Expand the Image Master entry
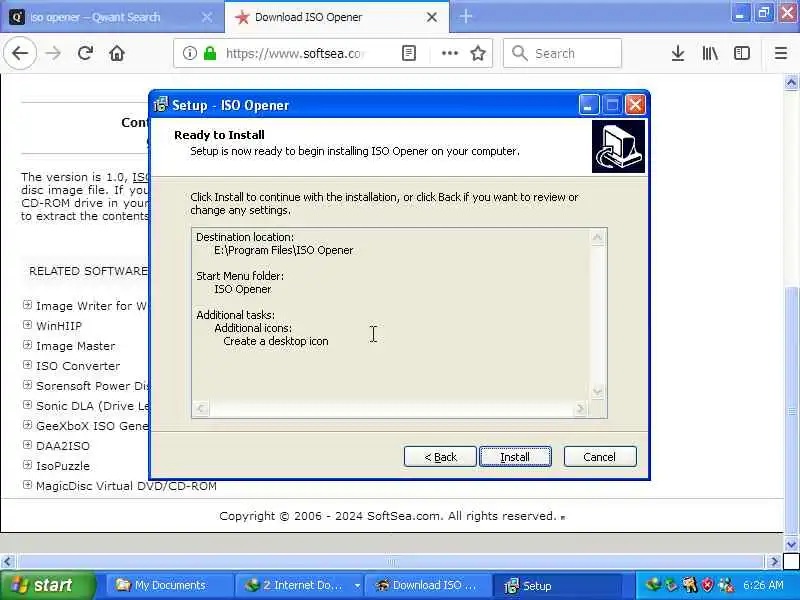800x600 pixels. [28, 345]
